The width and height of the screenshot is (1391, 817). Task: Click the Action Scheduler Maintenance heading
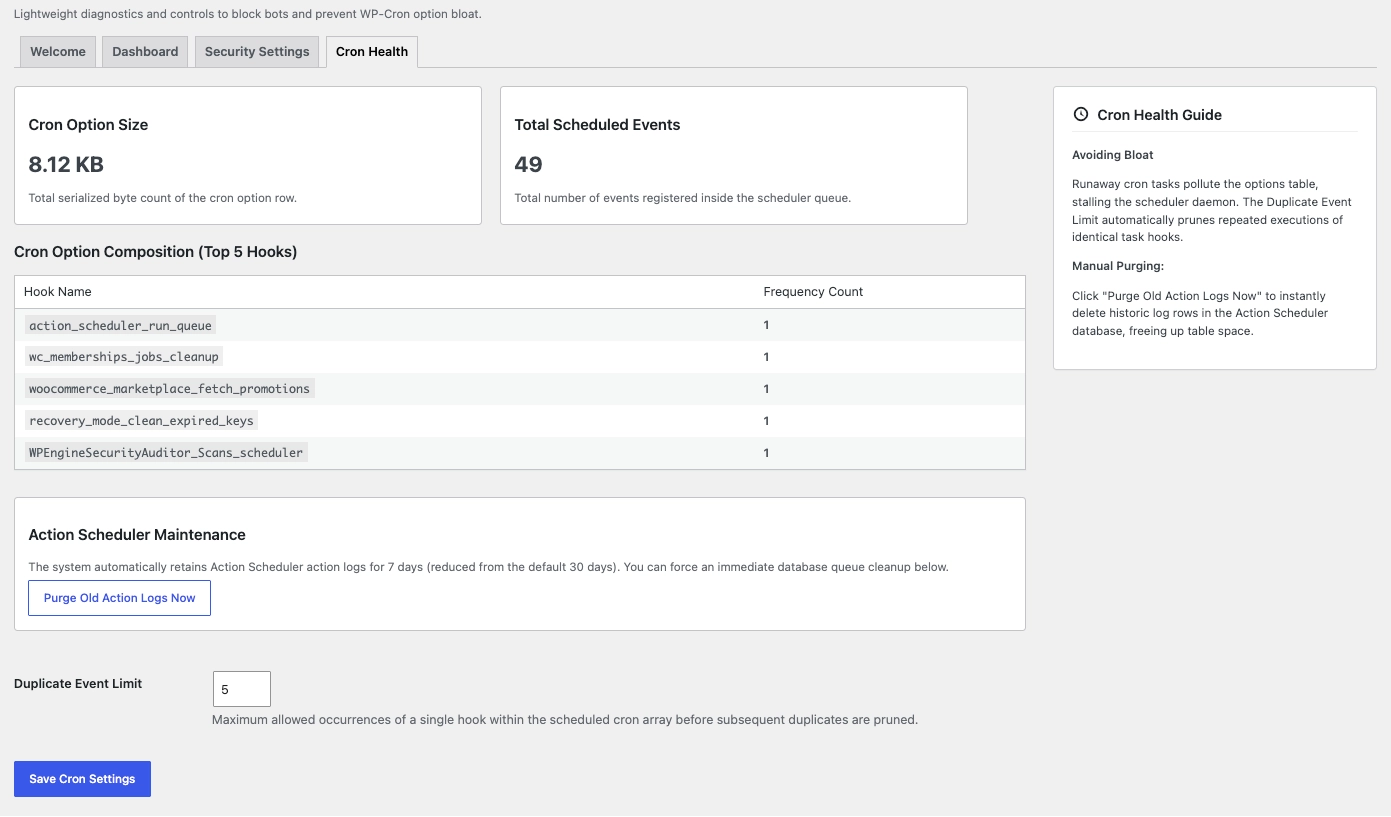tap(137, 535)
